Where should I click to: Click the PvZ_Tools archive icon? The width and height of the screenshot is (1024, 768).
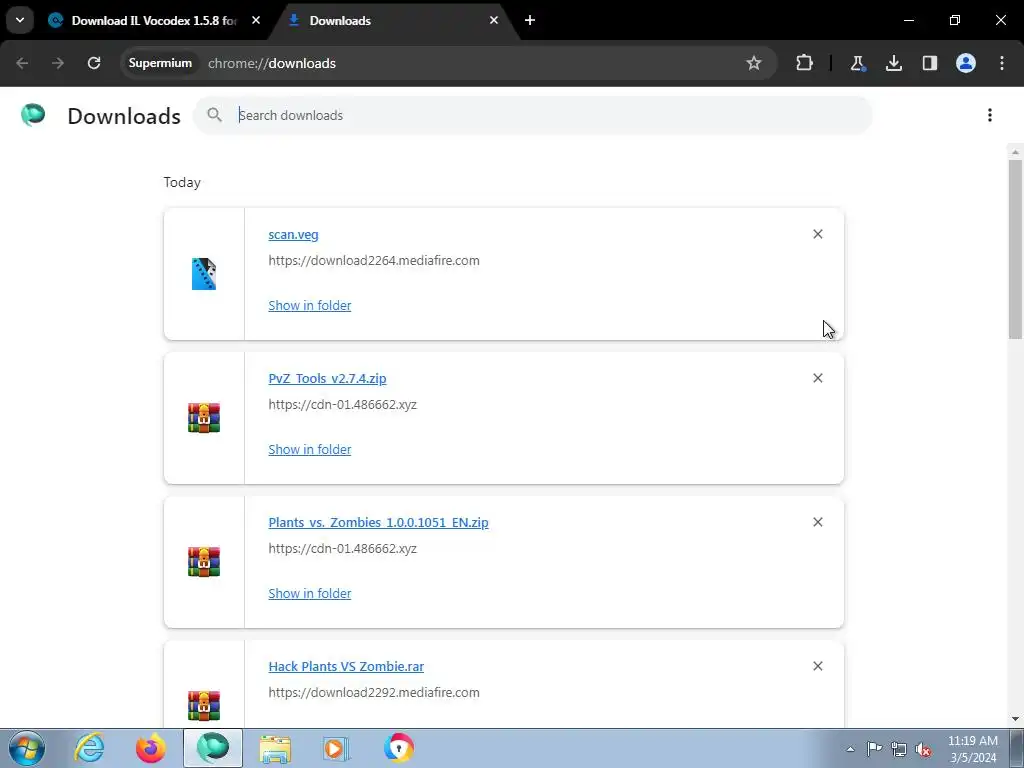(x=204, y=418)
